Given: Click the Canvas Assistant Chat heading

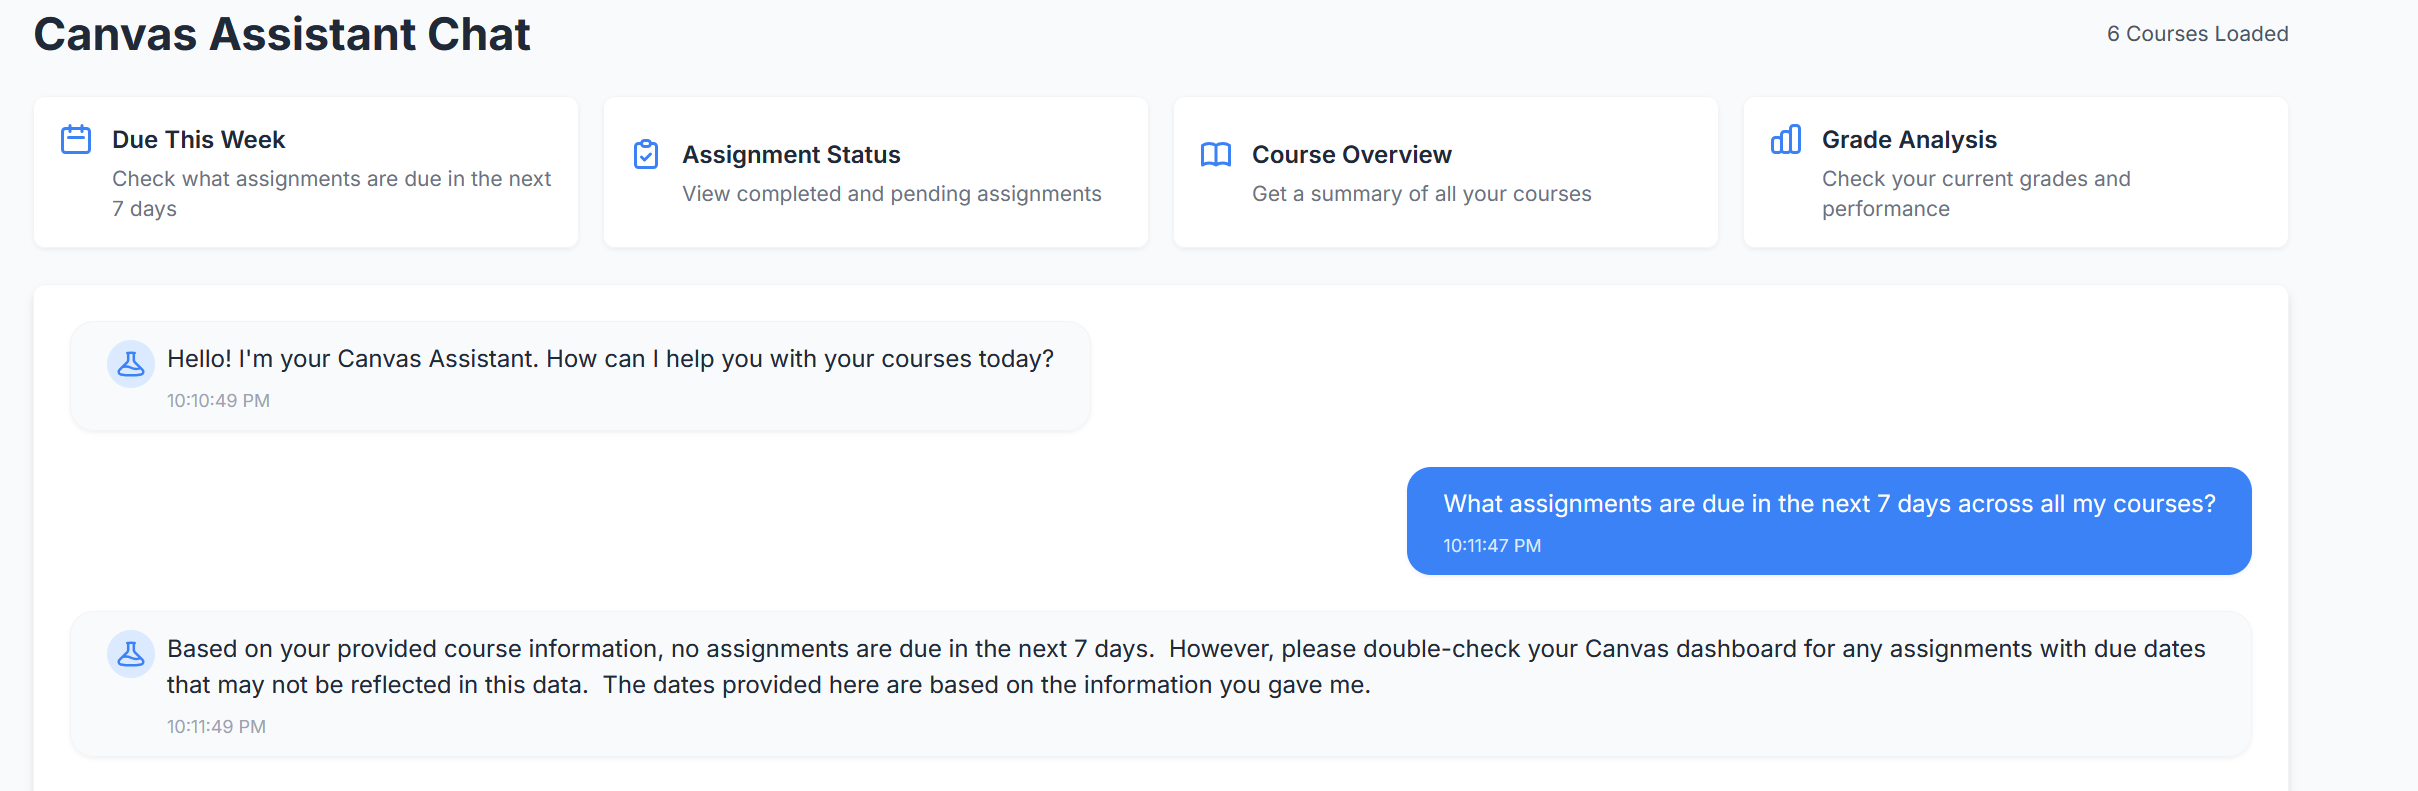Looking at the screenshot, I should point(282,34).
